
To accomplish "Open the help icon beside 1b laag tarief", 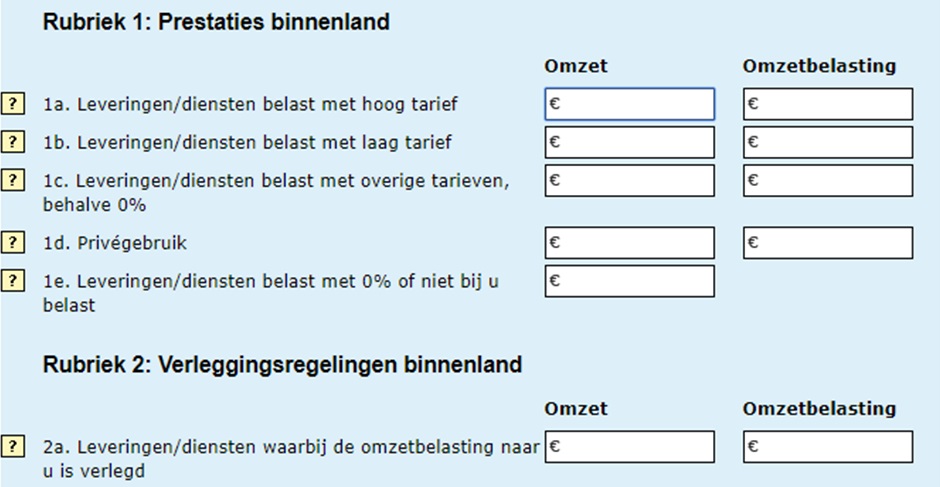I will (13, 141).
